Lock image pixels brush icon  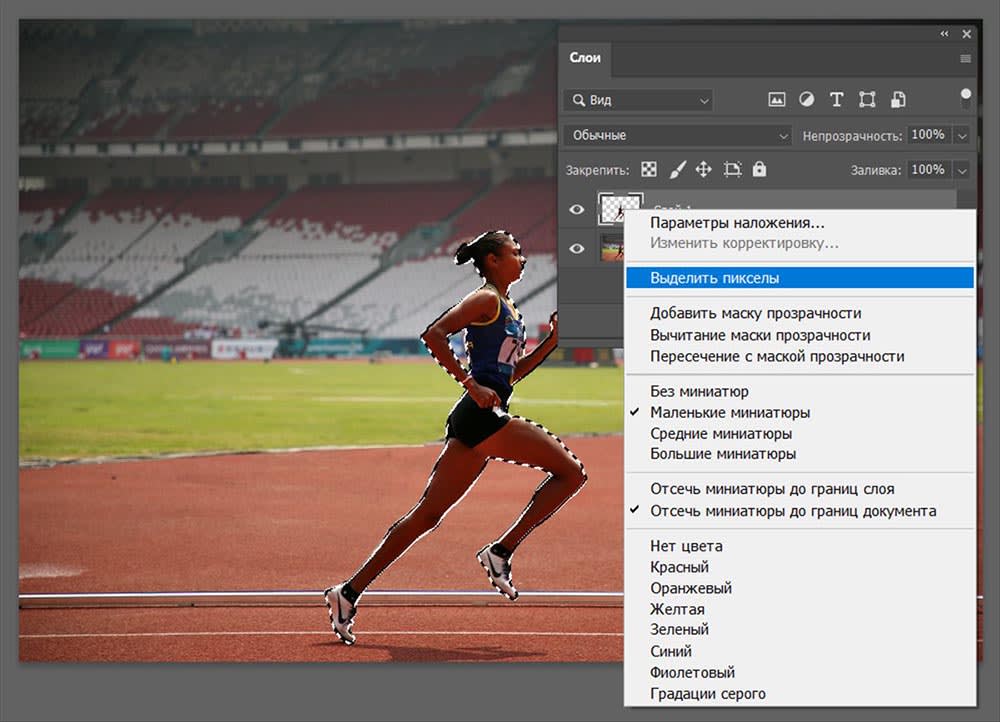point(677,169)
